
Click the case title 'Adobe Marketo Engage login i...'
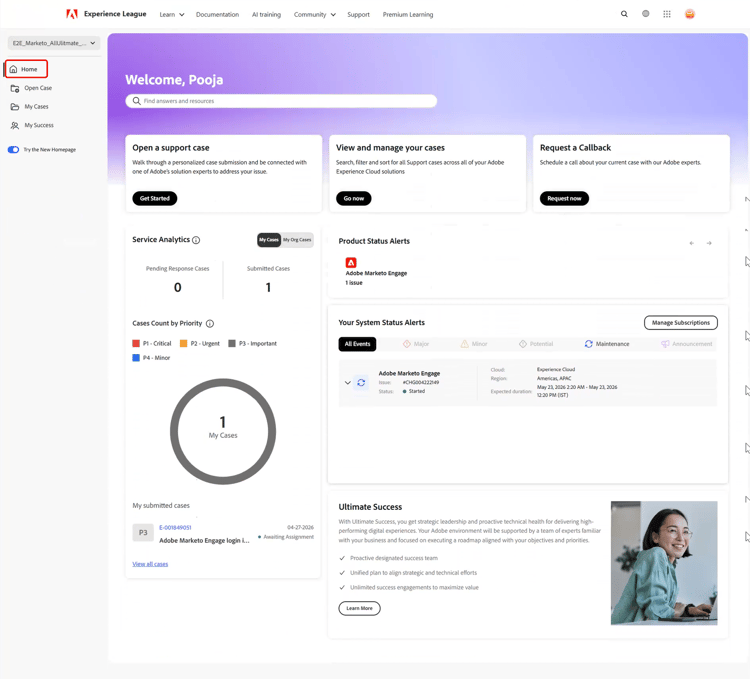point(204,541)
